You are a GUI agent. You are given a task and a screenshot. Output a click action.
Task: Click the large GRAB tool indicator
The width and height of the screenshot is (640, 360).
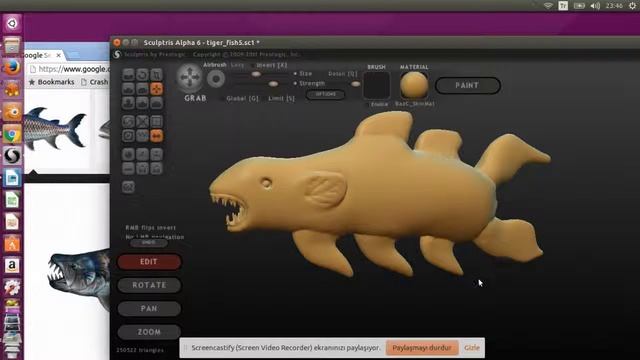[190, 78]
